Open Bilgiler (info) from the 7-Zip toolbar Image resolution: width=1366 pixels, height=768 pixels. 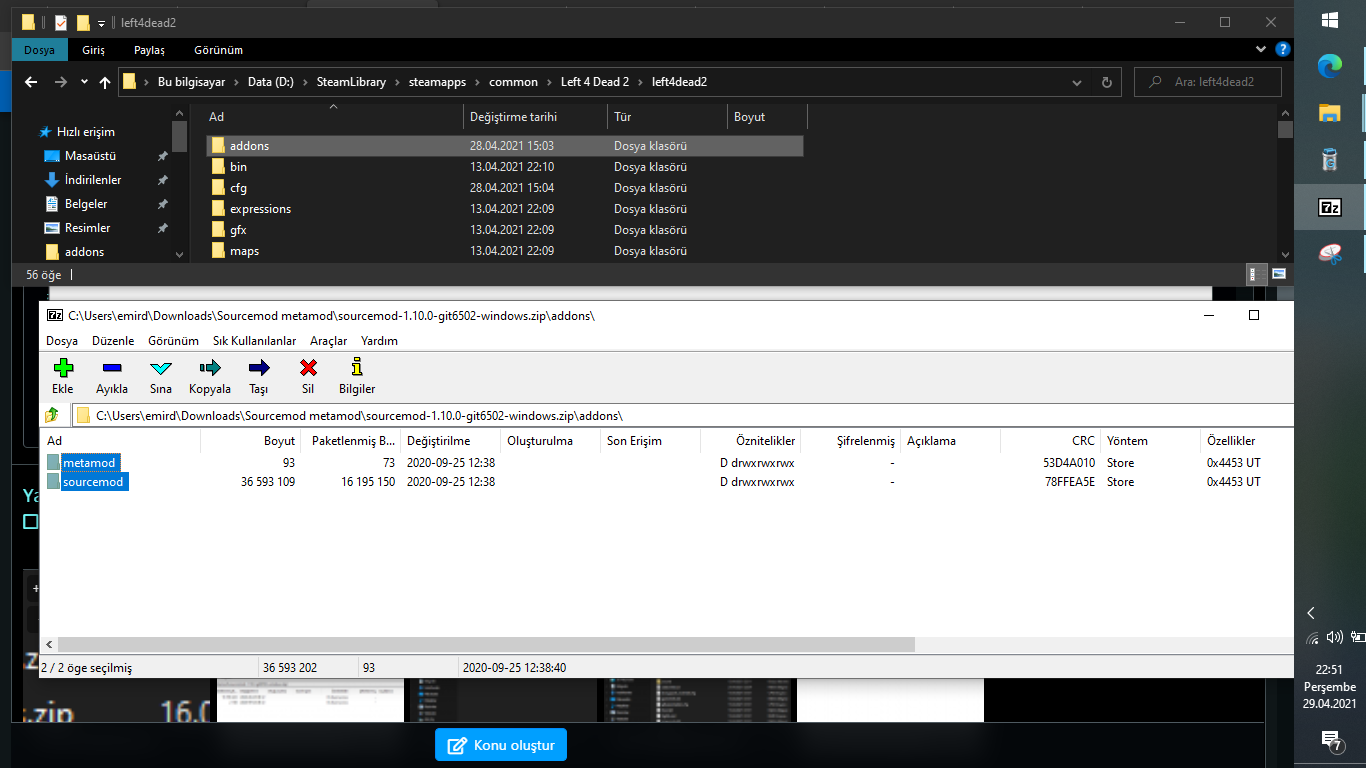[x=357, y=376]
